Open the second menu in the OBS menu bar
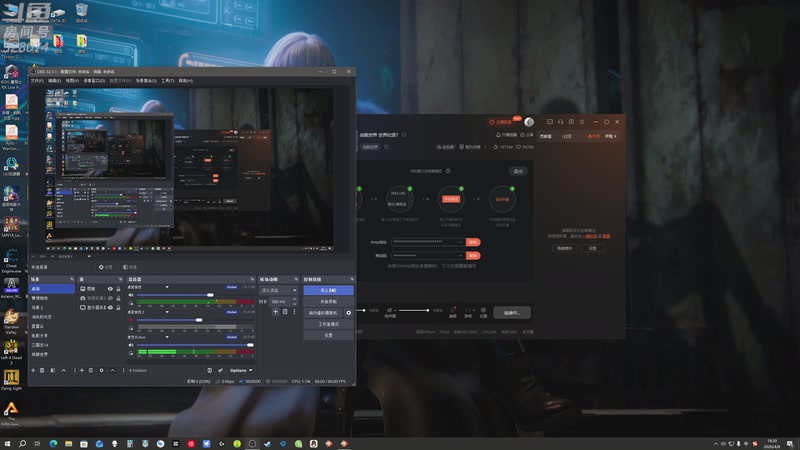The height and width of the screenshot is (450, 800). point(55,81)
